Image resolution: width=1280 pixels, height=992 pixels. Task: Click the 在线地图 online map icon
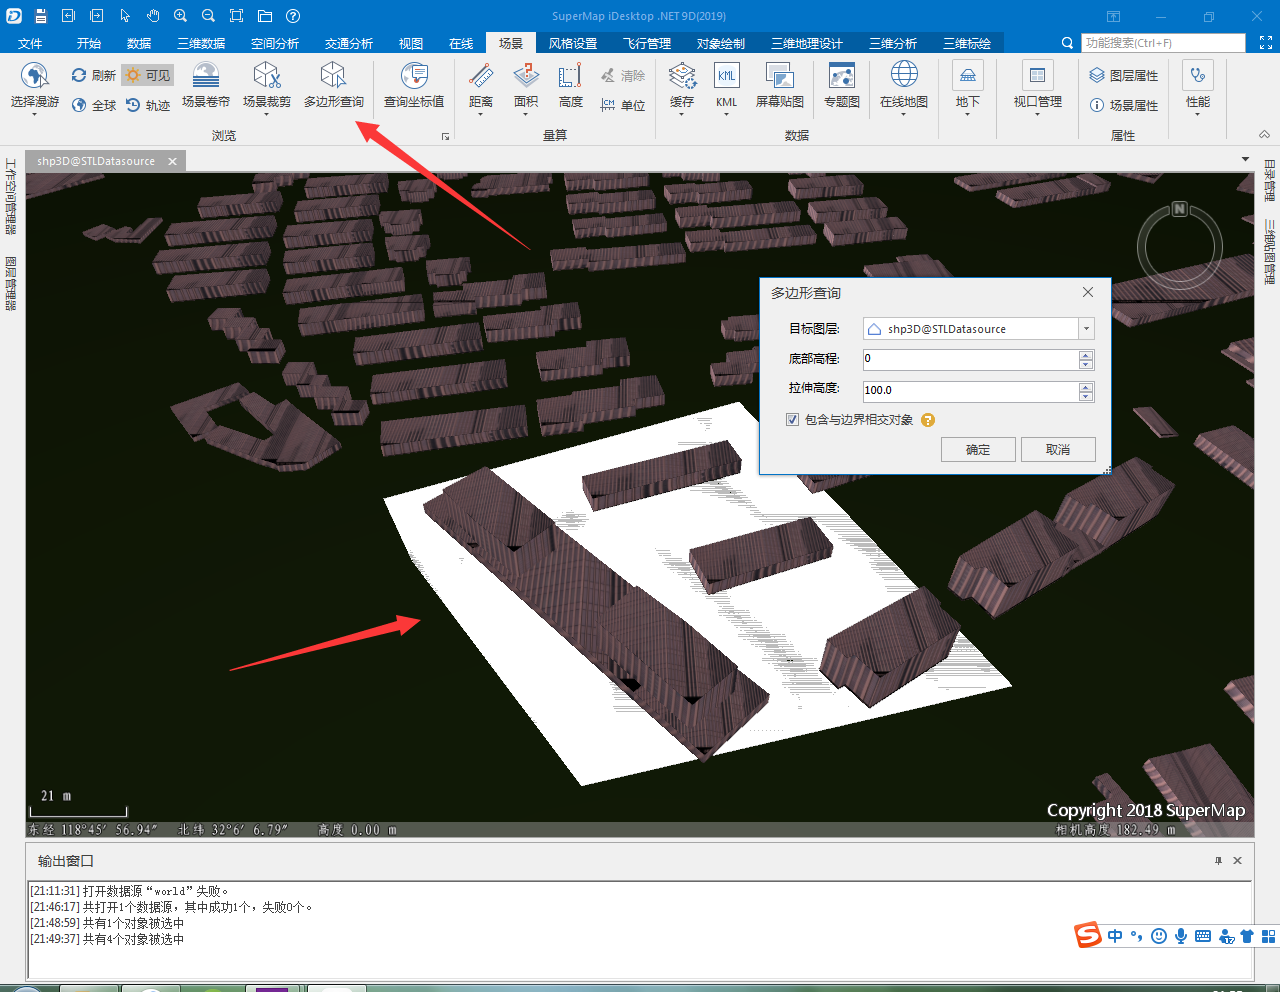pos(904,76)
